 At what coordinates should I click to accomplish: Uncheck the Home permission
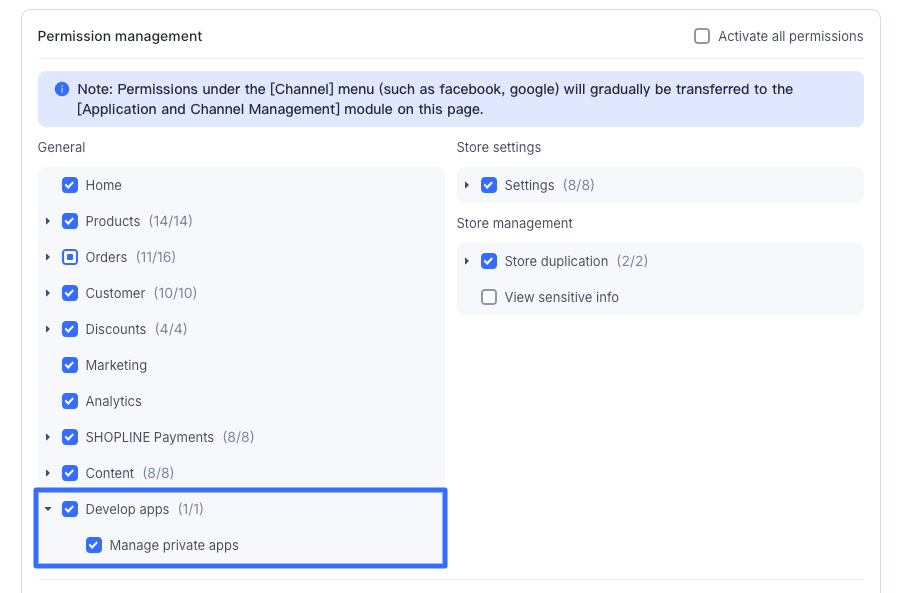pos(70,185)
